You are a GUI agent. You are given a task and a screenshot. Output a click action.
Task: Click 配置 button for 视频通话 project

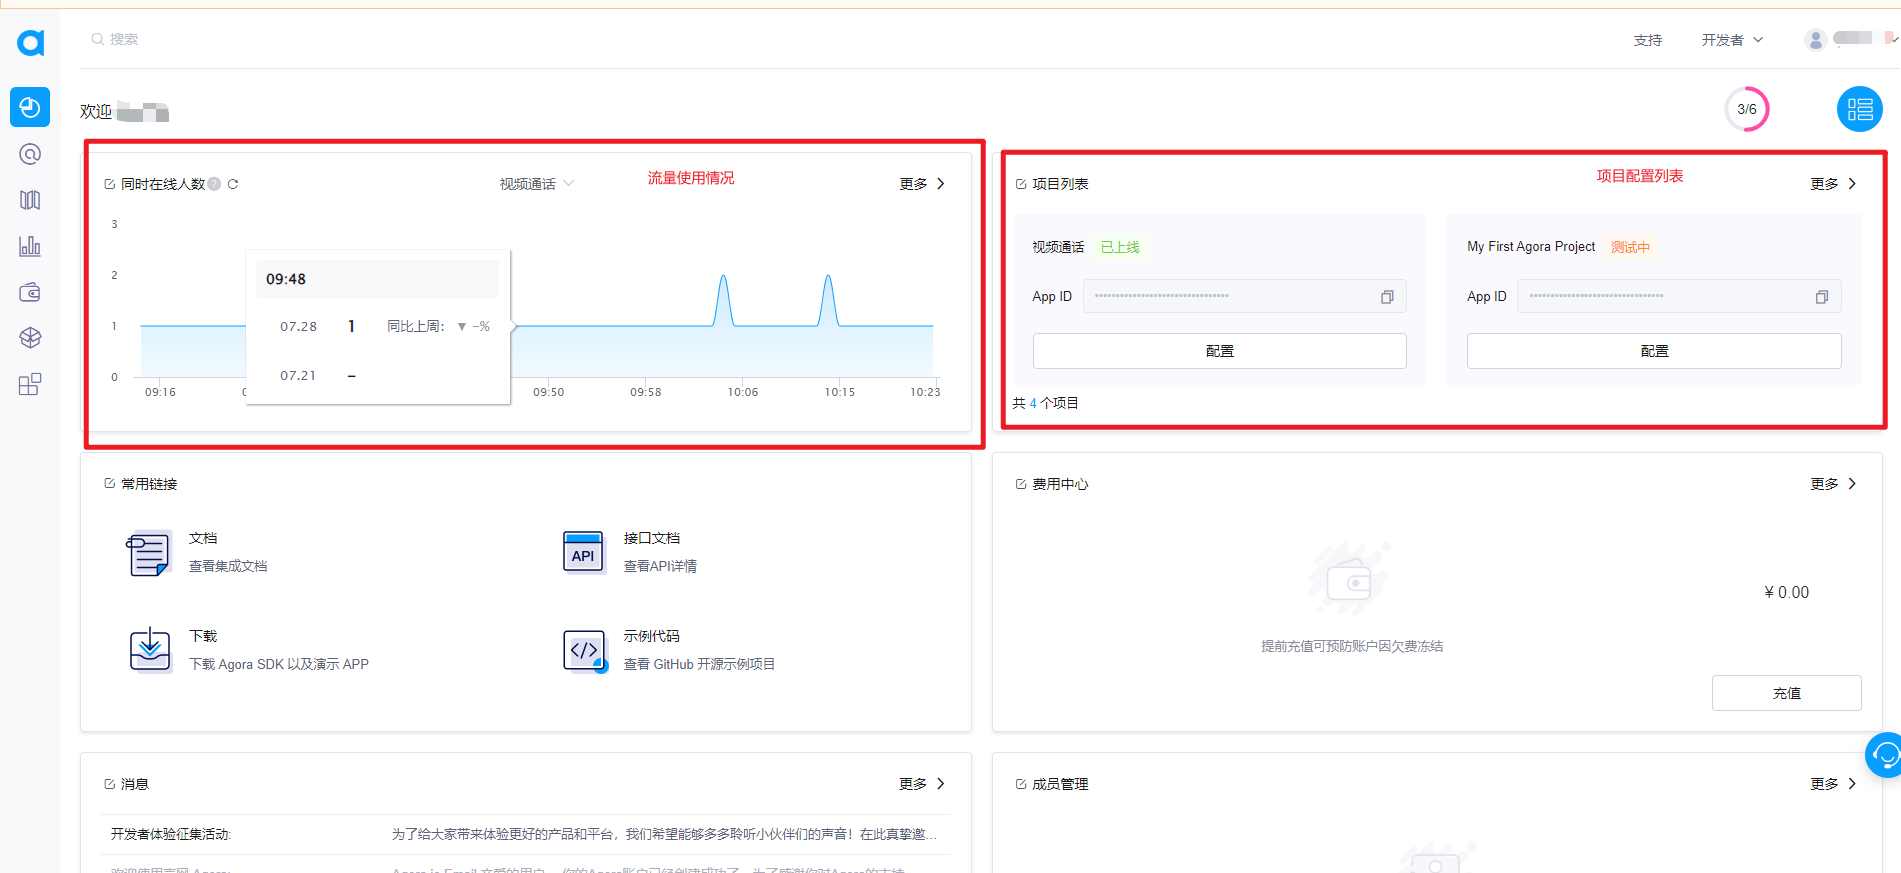pos(1219,351)
